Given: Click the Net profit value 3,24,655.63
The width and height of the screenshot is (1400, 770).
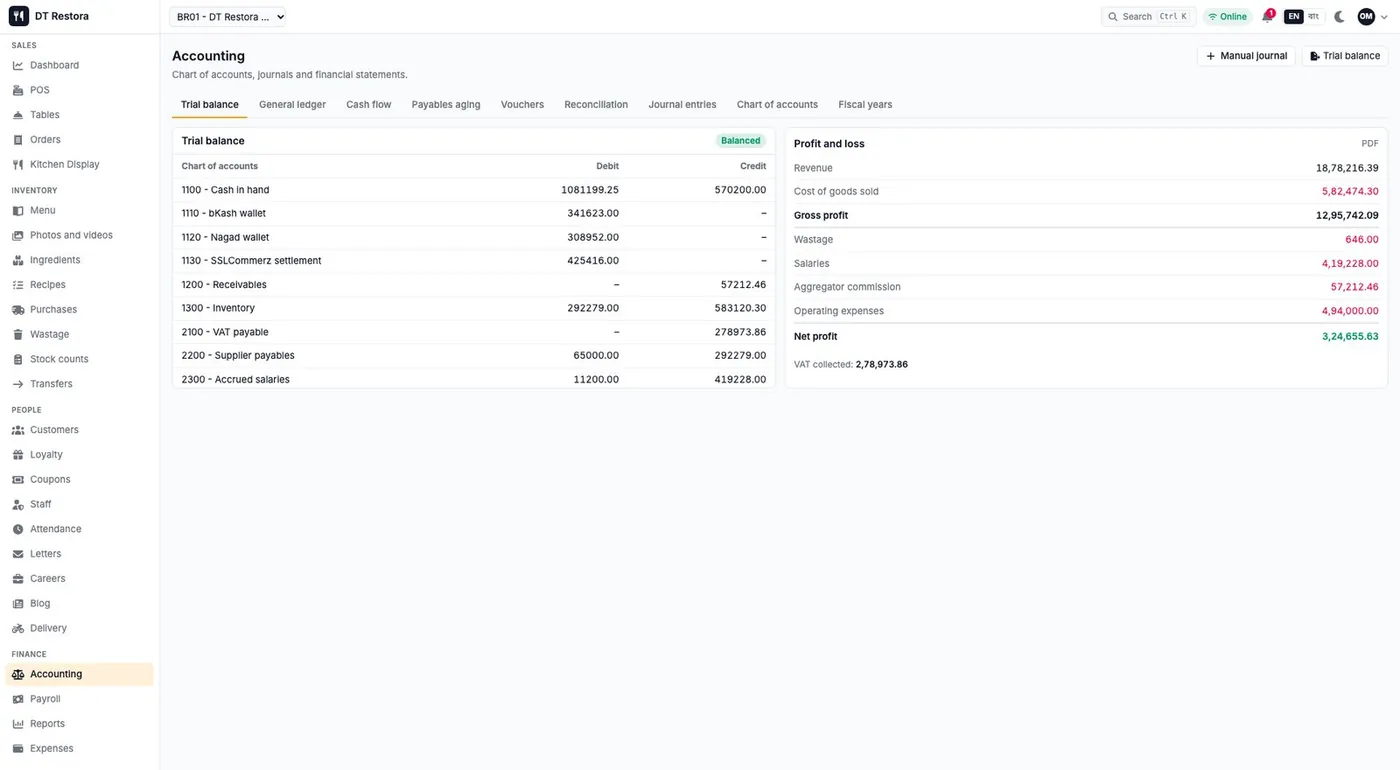Looking at the screenshot, I should [x=1350, y=337].
